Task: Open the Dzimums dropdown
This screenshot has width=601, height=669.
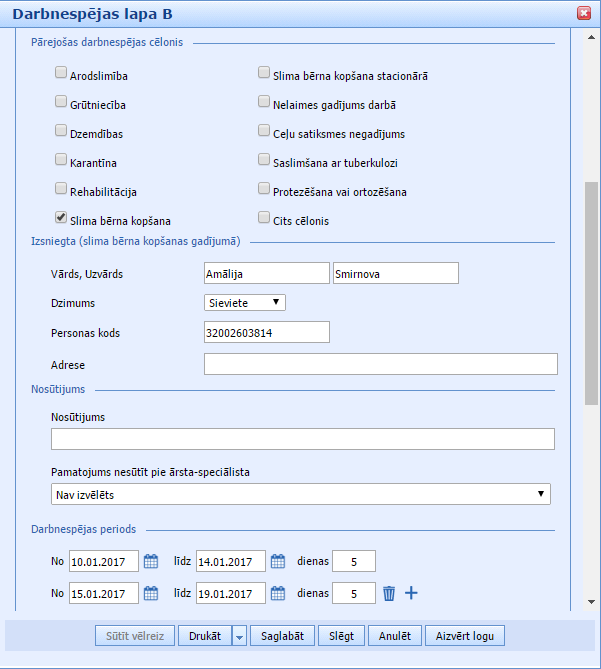Action: coord(245,302)
